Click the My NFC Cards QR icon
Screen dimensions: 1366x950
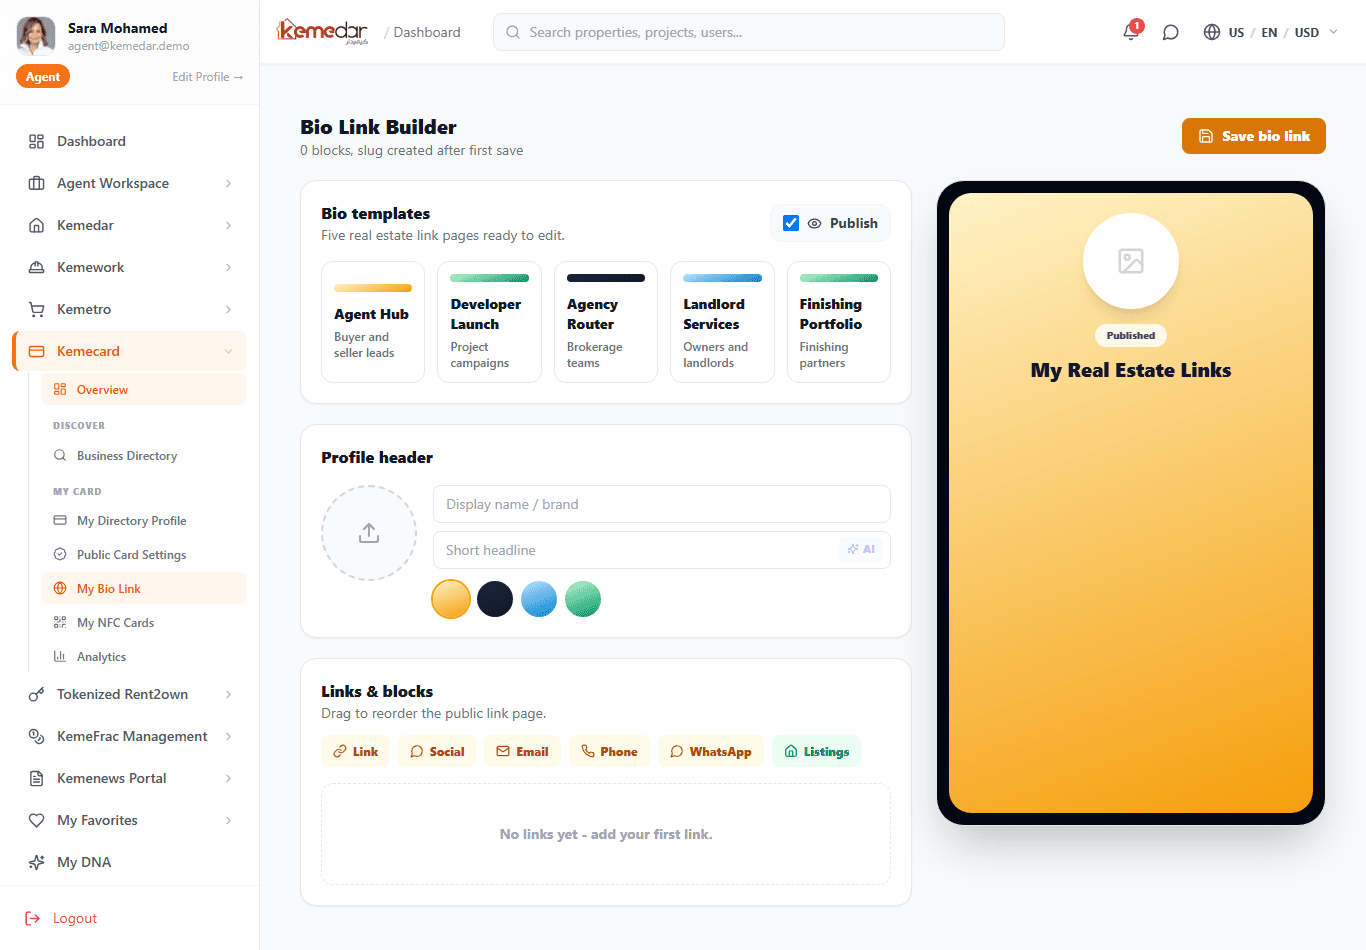coord(60,622)
